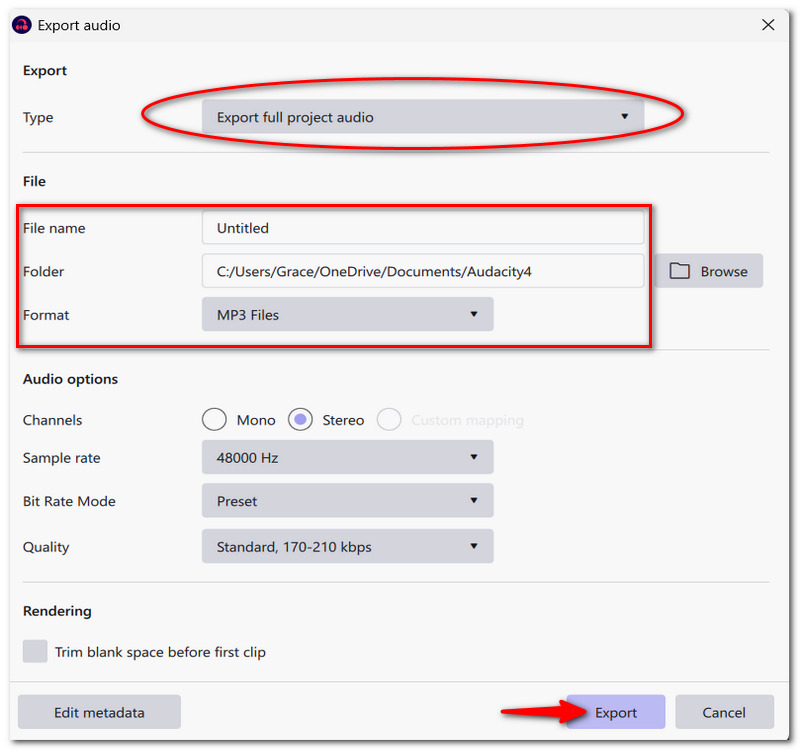Open the Sample rate dropdown

[347, 457]
